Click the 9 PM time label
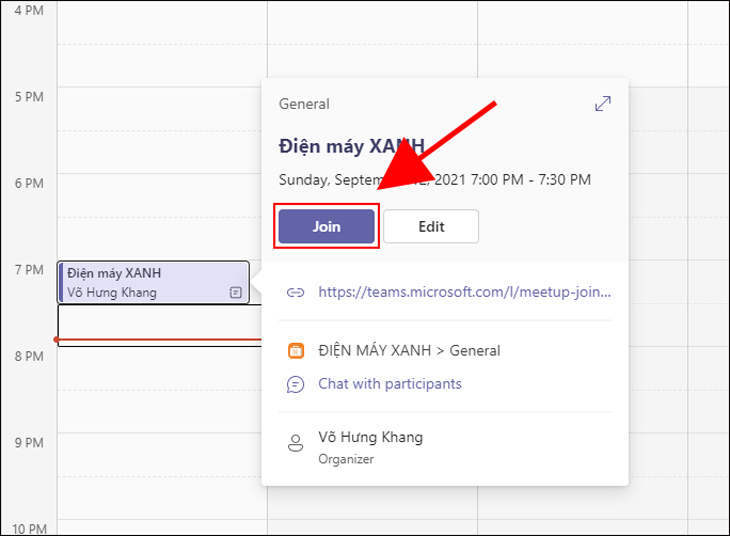The height and width of the screenshot is (536, 730). point(29,443)
